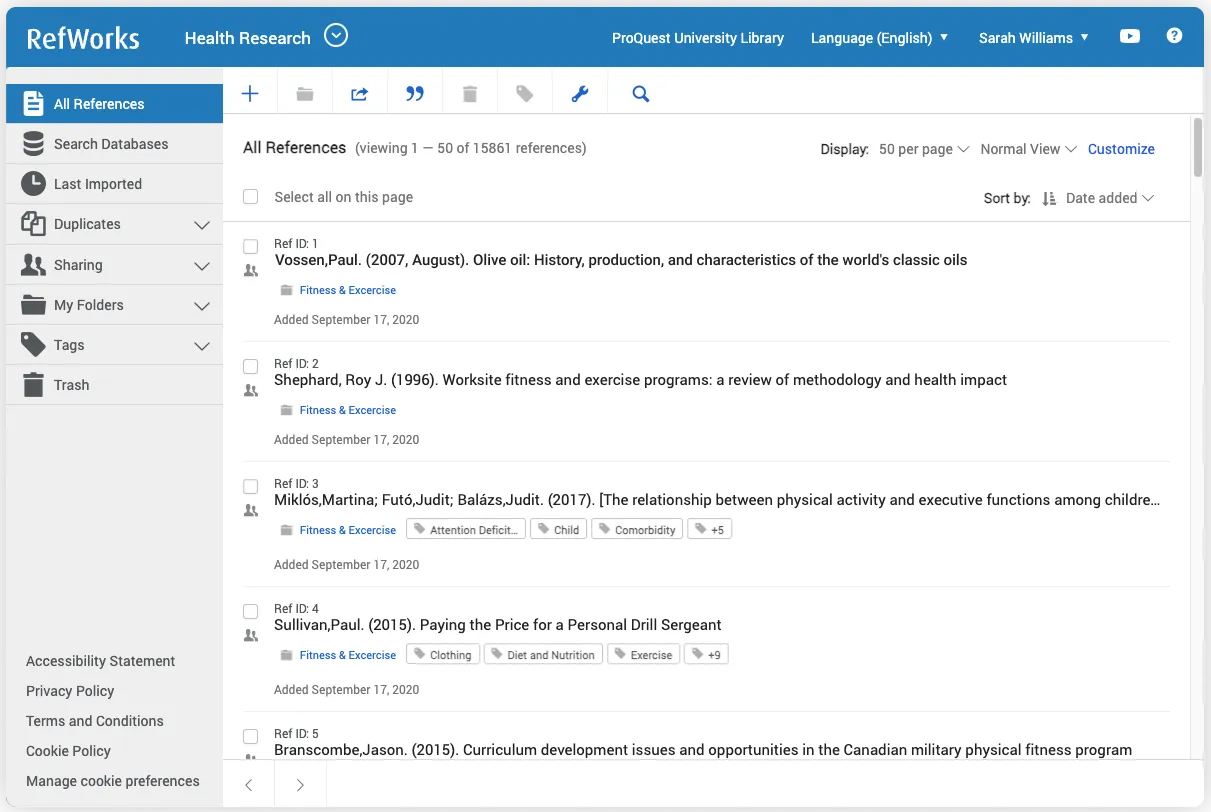This screenshot has height=812, width=1211.
Task: Click the YouTube video icon in header
Action: (1129, 37)
